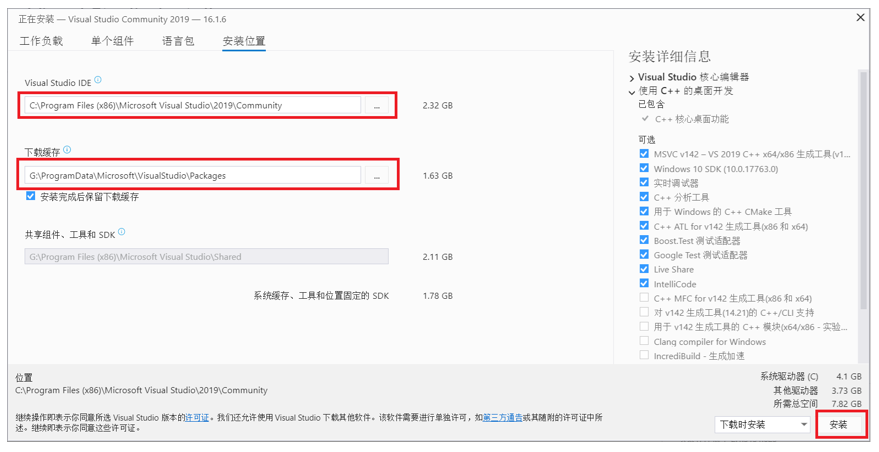Click the disabled shared components path field
Image resolution: width=879 pixels, height=452 pixels.
click(206, 257)
